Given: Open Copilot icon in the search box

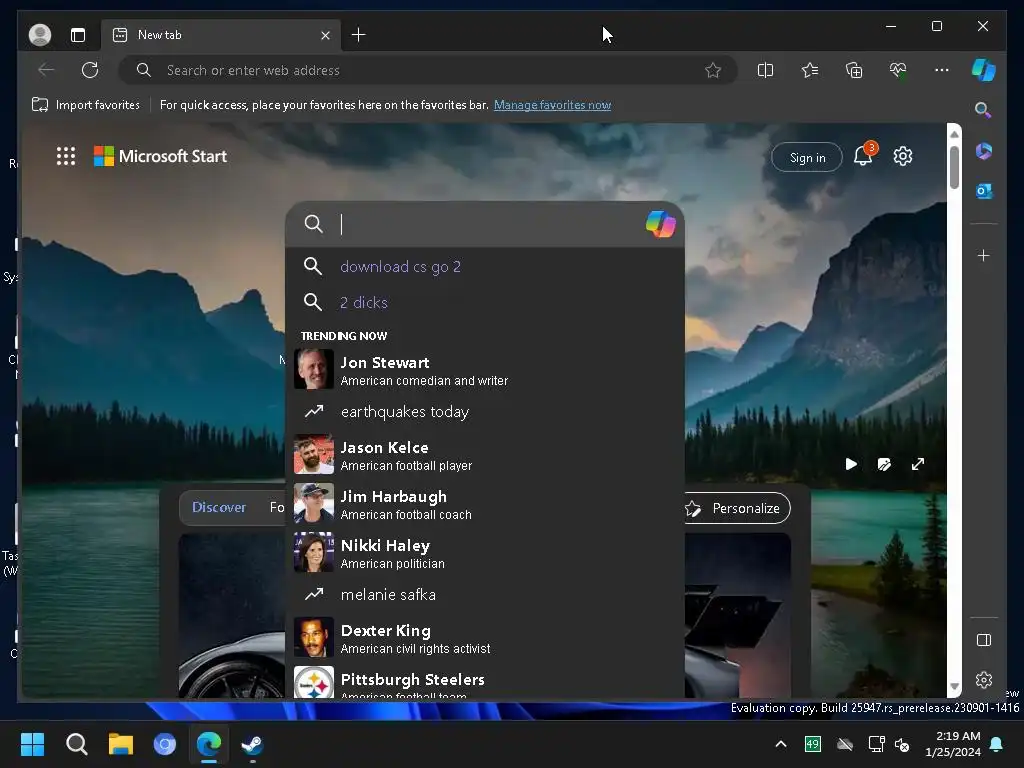Looking at the screenshot, I should click(x=660, y=224).
